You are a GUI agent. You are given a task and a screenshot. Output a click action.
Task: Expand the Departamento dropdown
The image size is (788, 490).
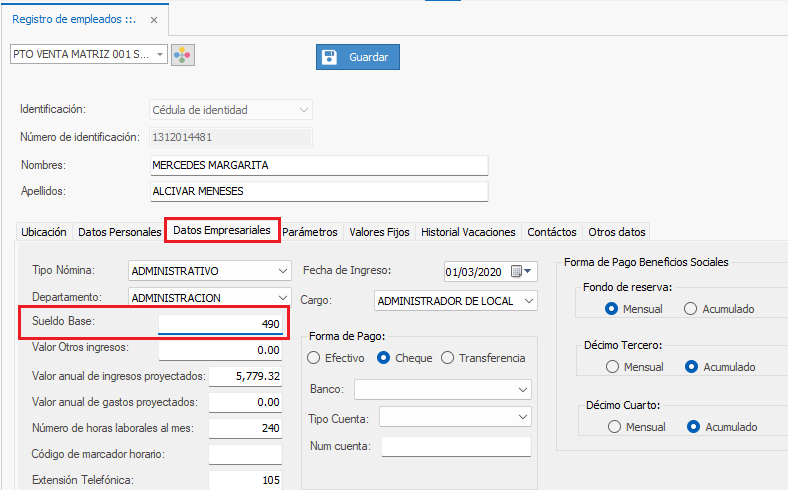[281, 297]
